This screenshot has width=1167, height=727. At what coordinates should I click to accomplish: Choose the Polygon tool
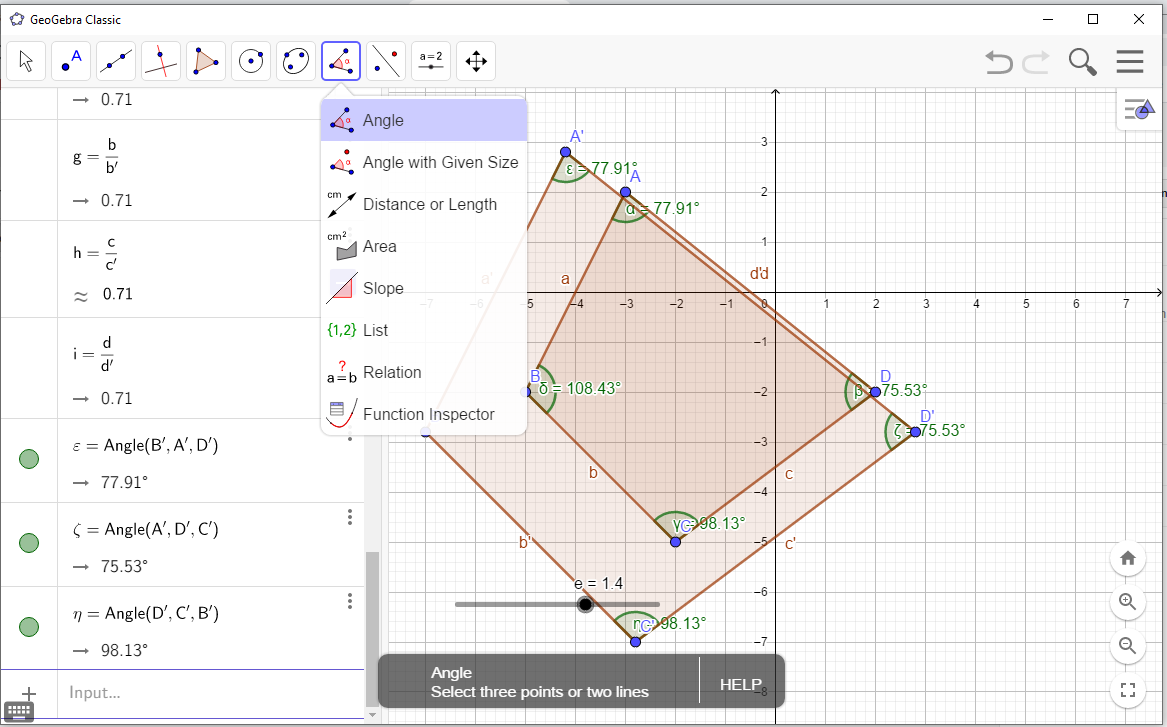(x=206, y=61)
